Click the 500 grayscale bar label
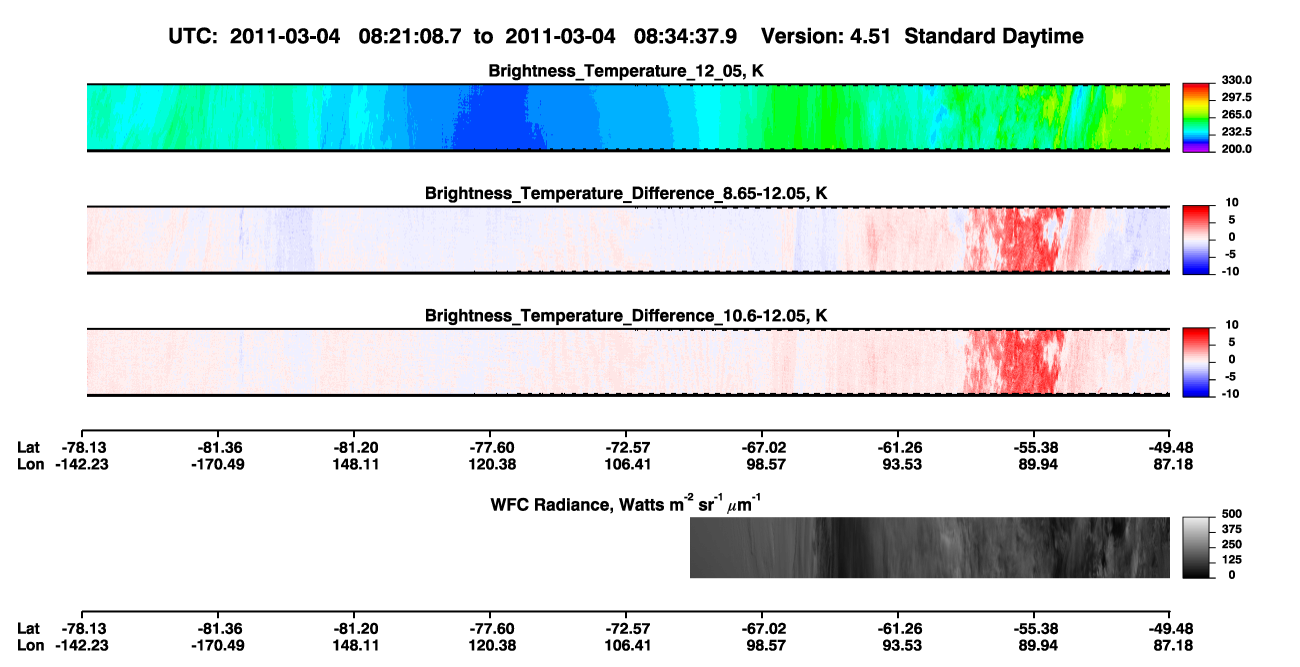This screenshot has width=1300, height=667. point(1232,513)
